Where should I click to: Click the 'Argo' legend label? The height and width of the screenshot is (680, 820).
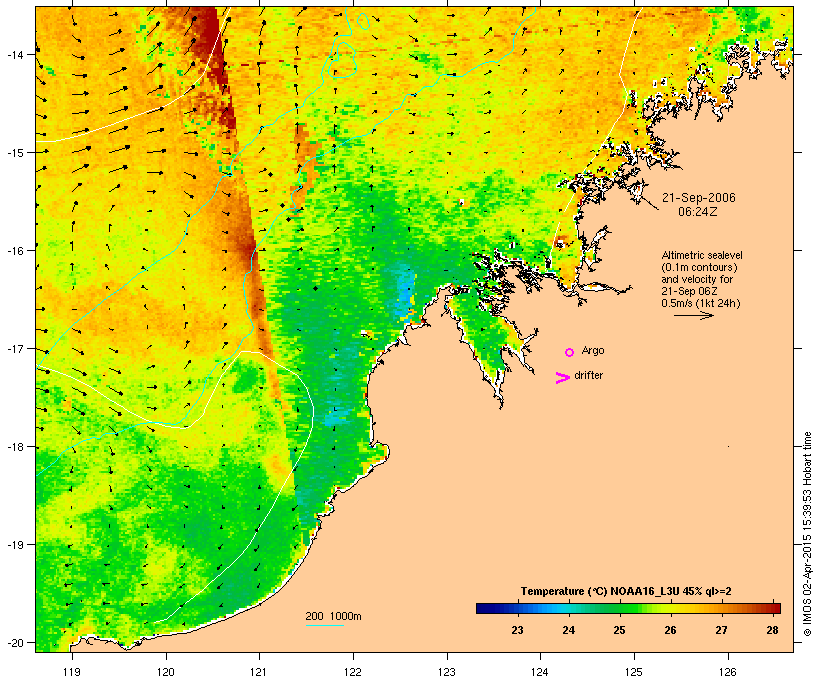(x=593, y=350)
